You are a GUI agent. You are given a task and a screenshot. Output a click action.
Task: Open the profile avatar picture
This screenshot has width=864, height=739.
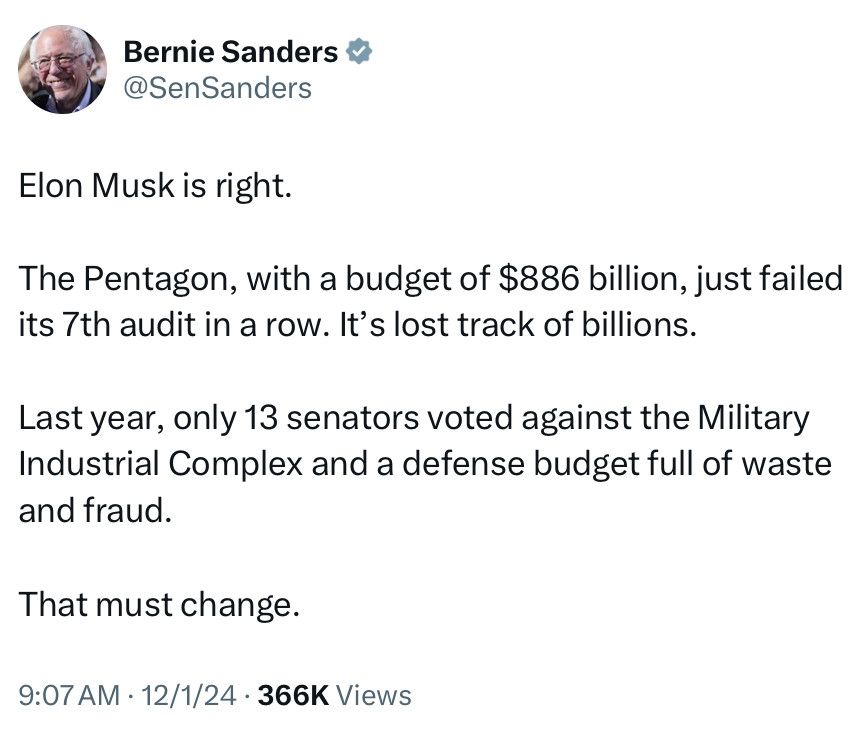tap(62, 69)
